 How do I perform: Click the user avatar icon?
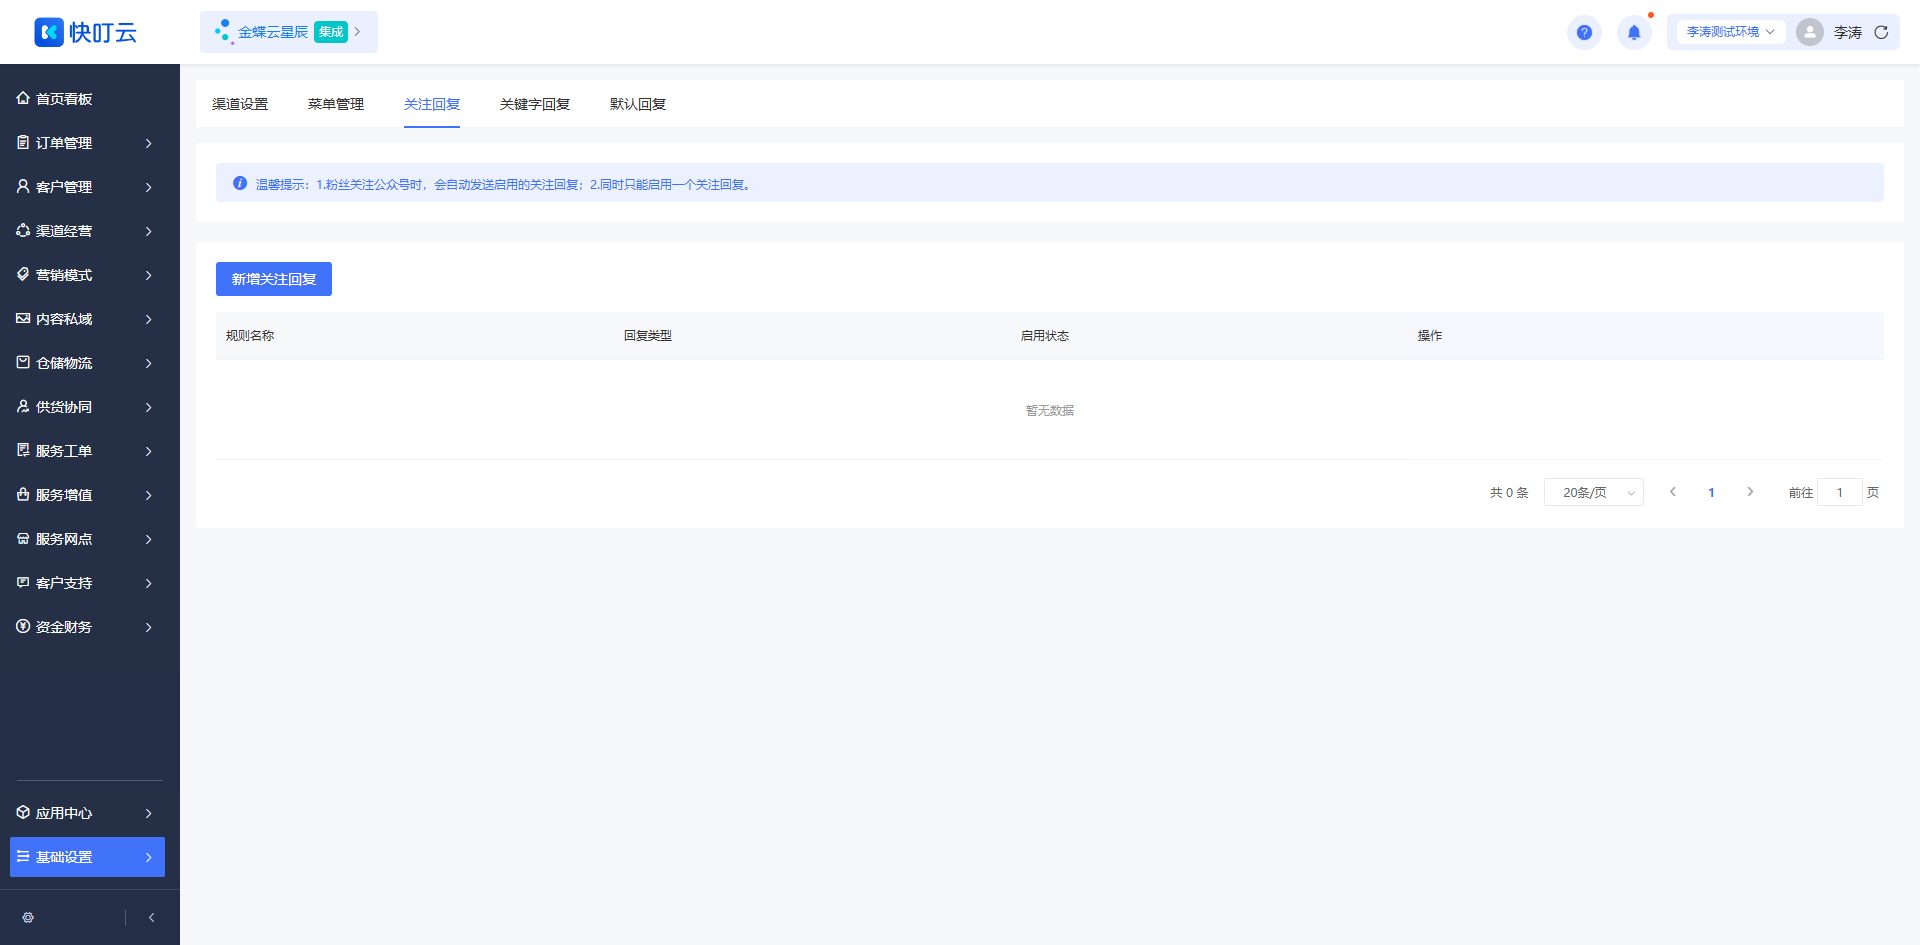click(x=1809, y=32)
